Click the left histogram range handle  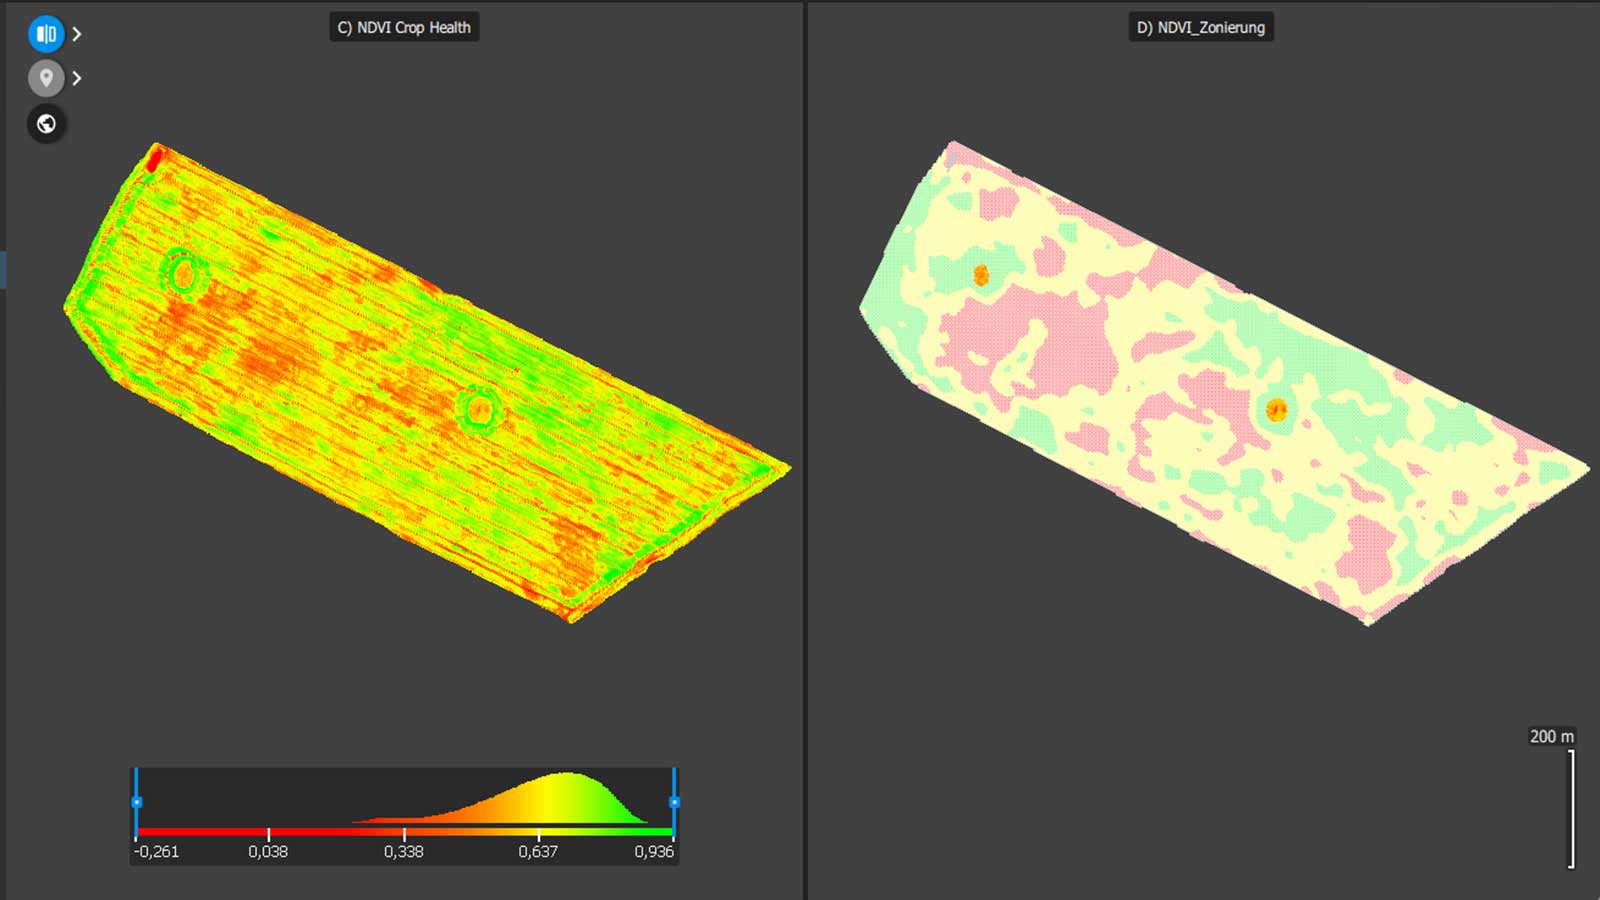click(137, 800)
